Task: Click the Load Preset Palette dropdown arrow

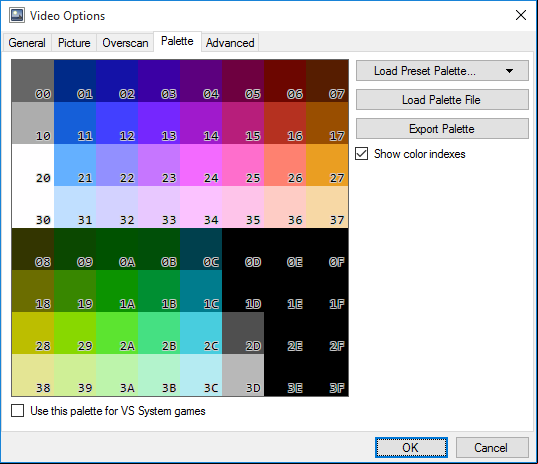Action: (x=510, y=71)
